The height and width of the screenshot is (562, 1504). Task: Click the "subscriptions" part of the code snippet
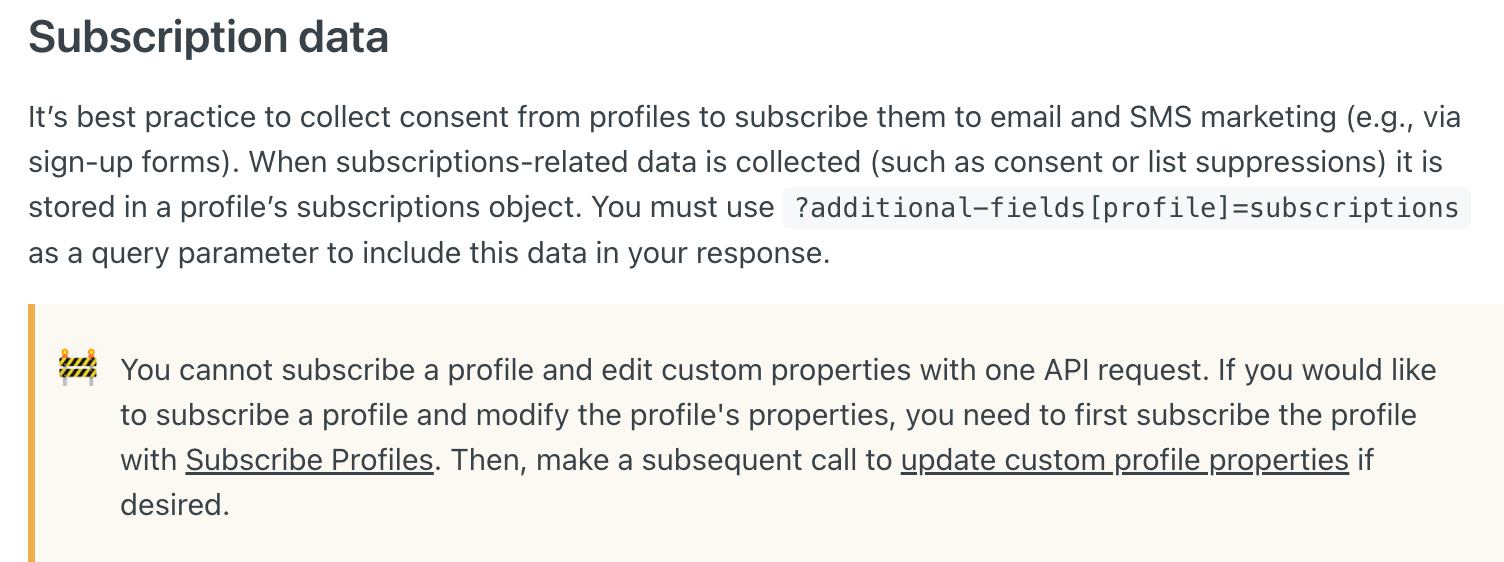(x=1354, y=208)
